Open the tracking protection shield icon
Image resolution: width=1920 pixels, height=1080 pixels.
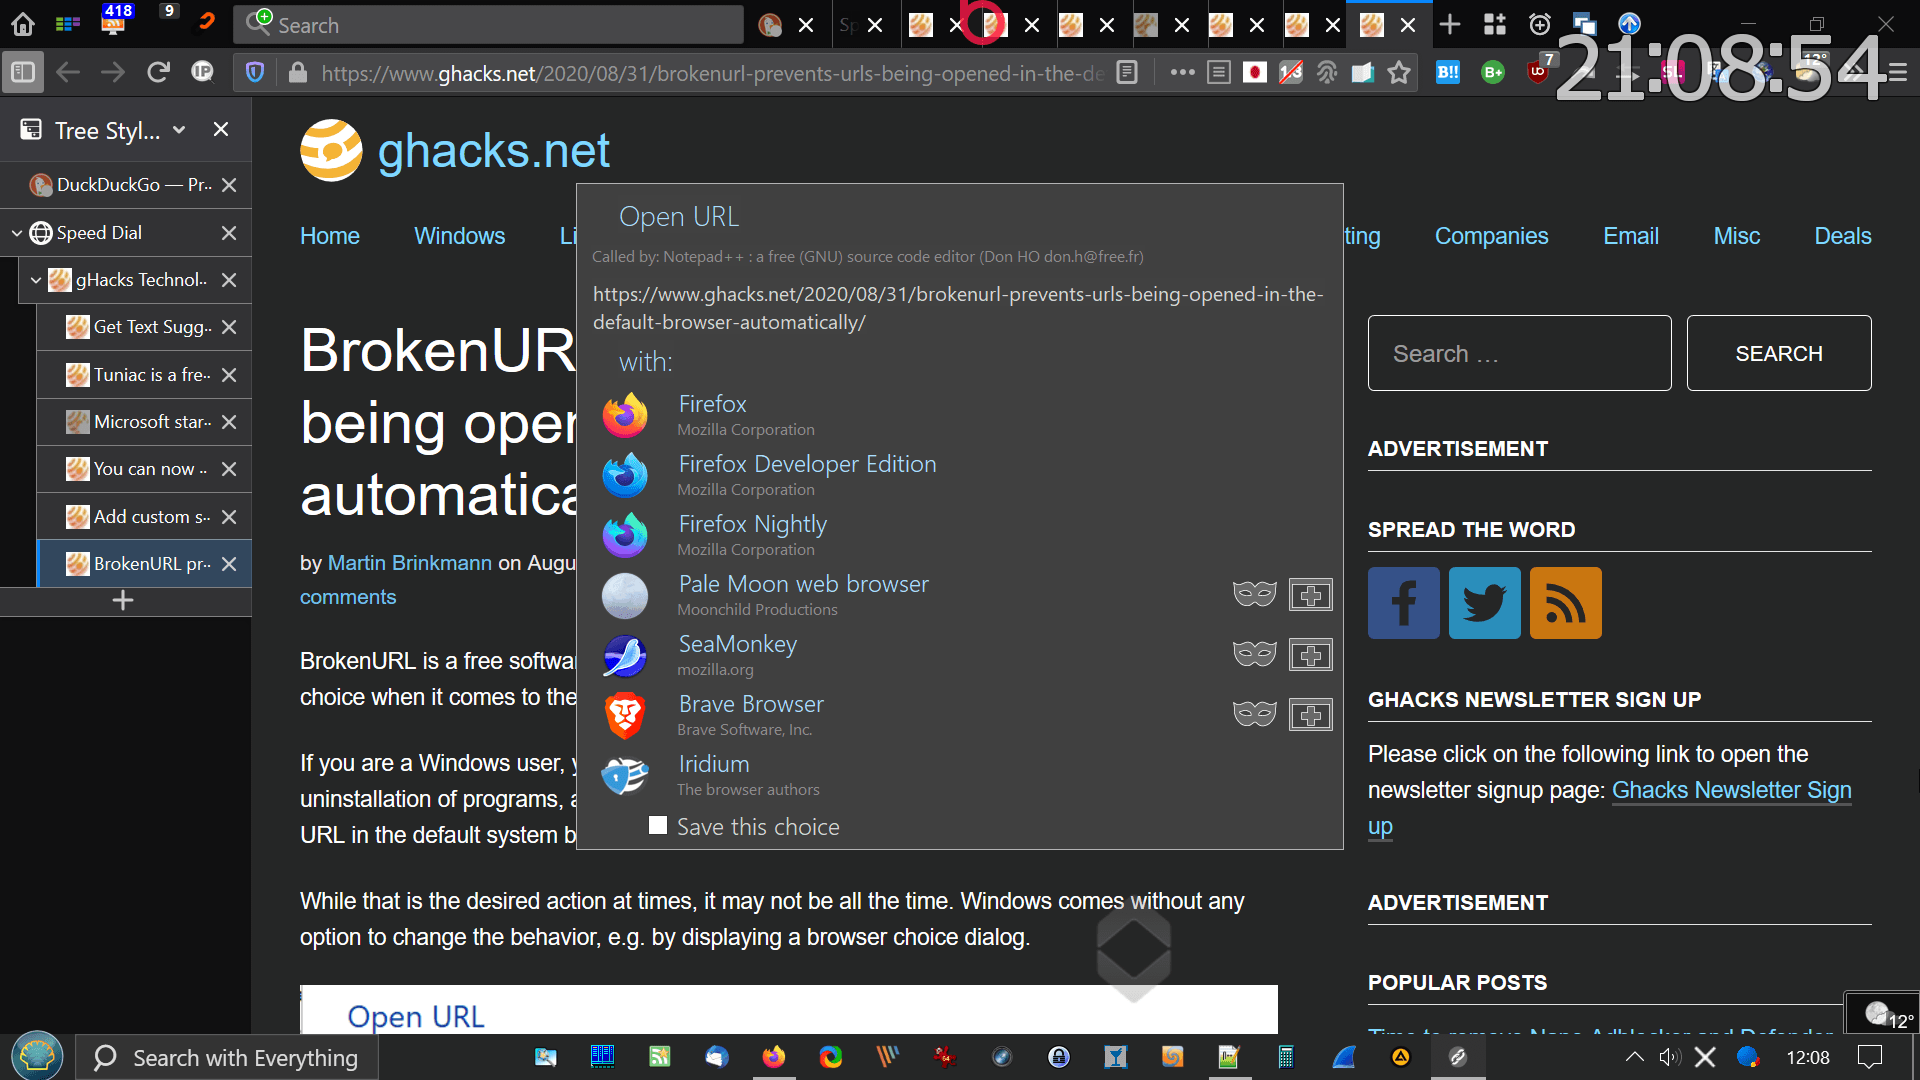tap(255, 72)
